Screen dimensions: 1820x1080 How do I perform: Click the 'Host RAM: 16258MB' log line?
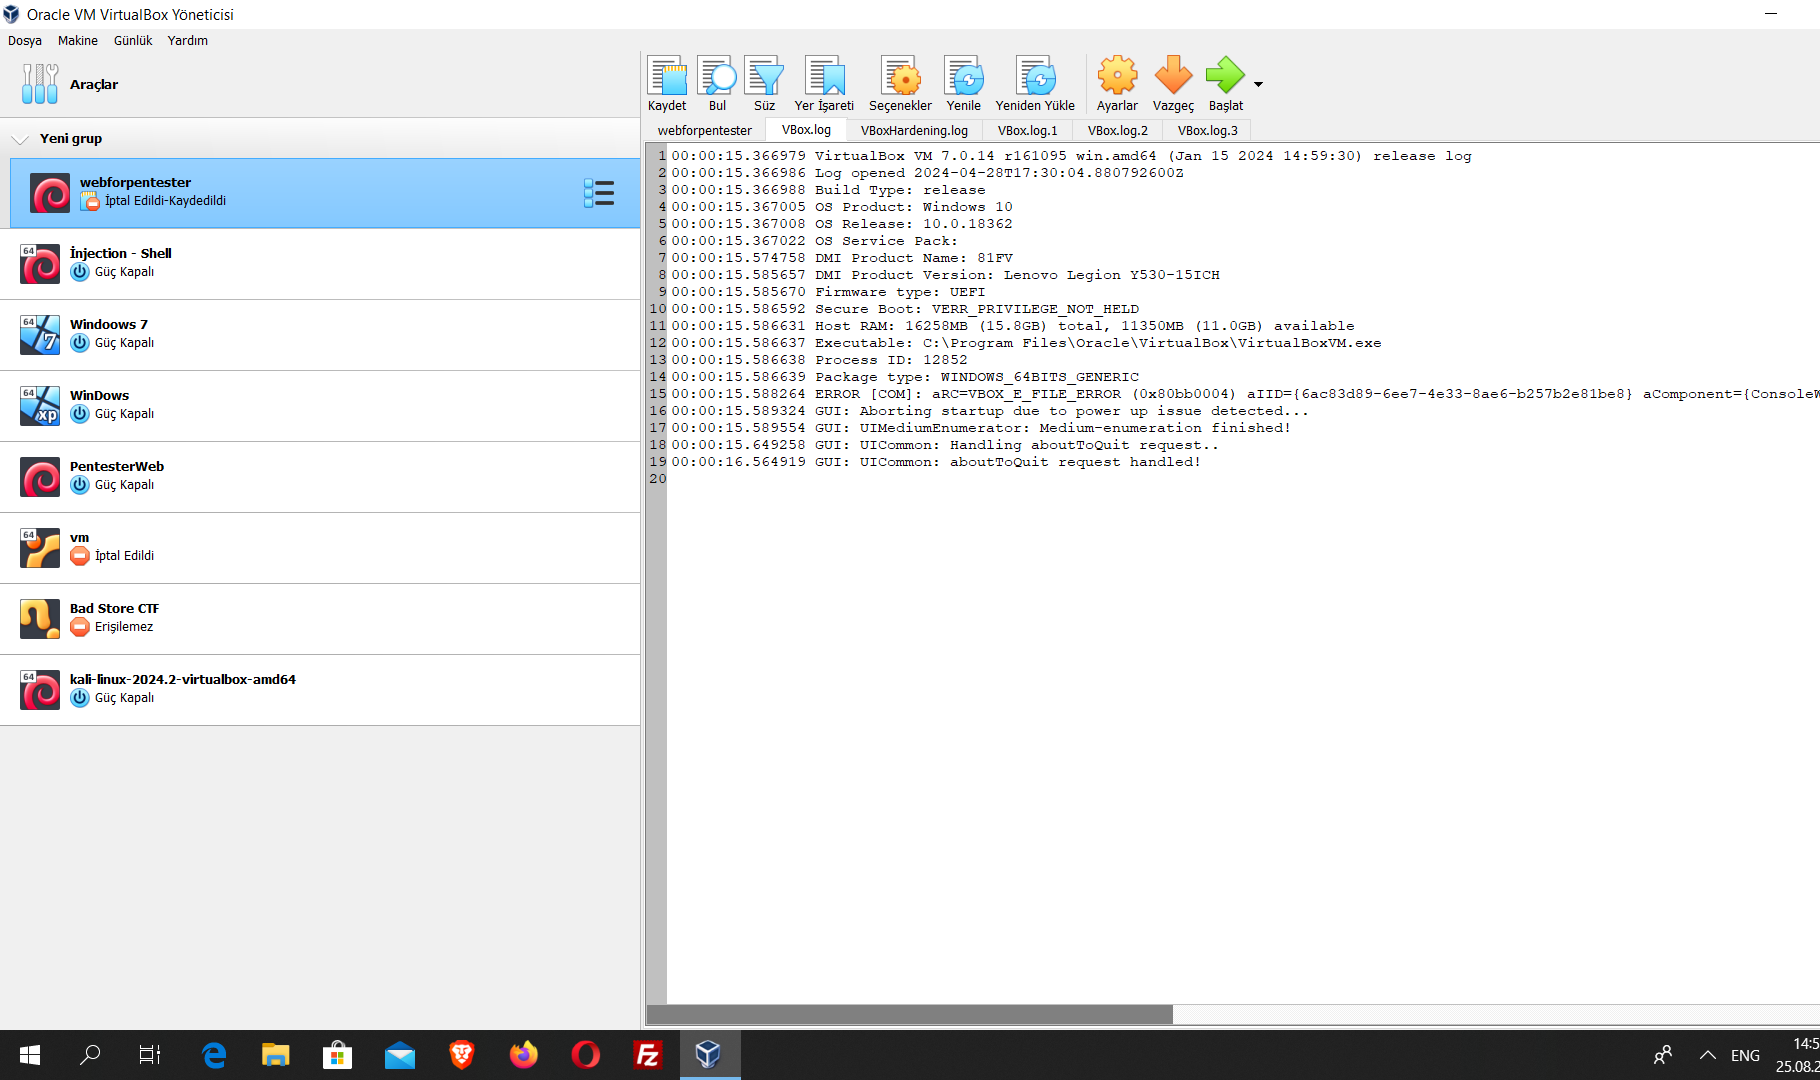point(1013,326)
